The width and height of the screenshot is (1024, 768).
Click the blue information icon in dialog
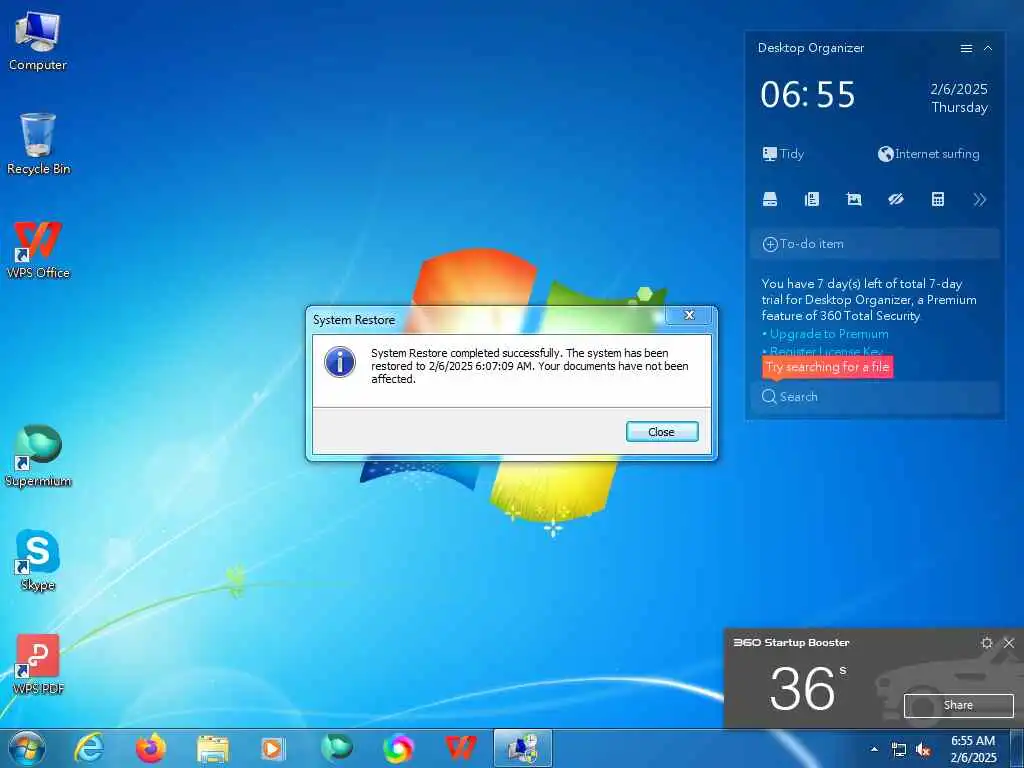click(340, 362)
